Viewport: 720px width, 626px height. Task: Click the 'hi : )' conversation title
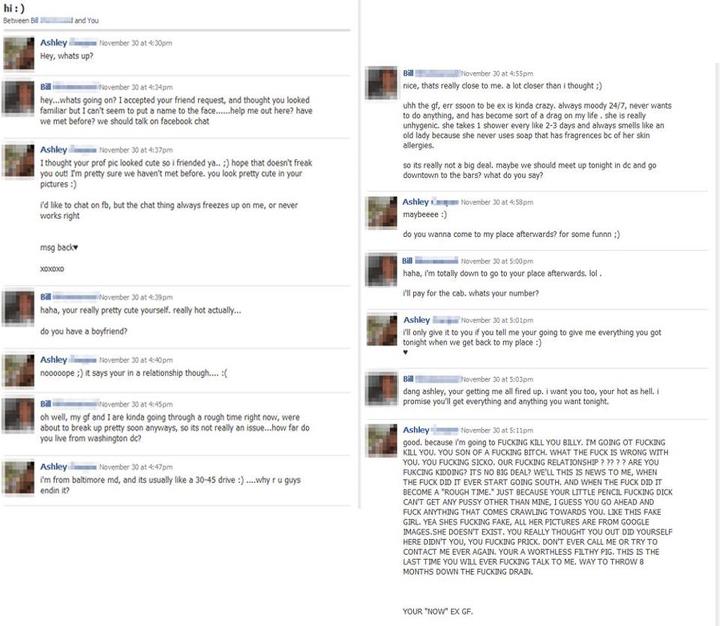point(14,8)
